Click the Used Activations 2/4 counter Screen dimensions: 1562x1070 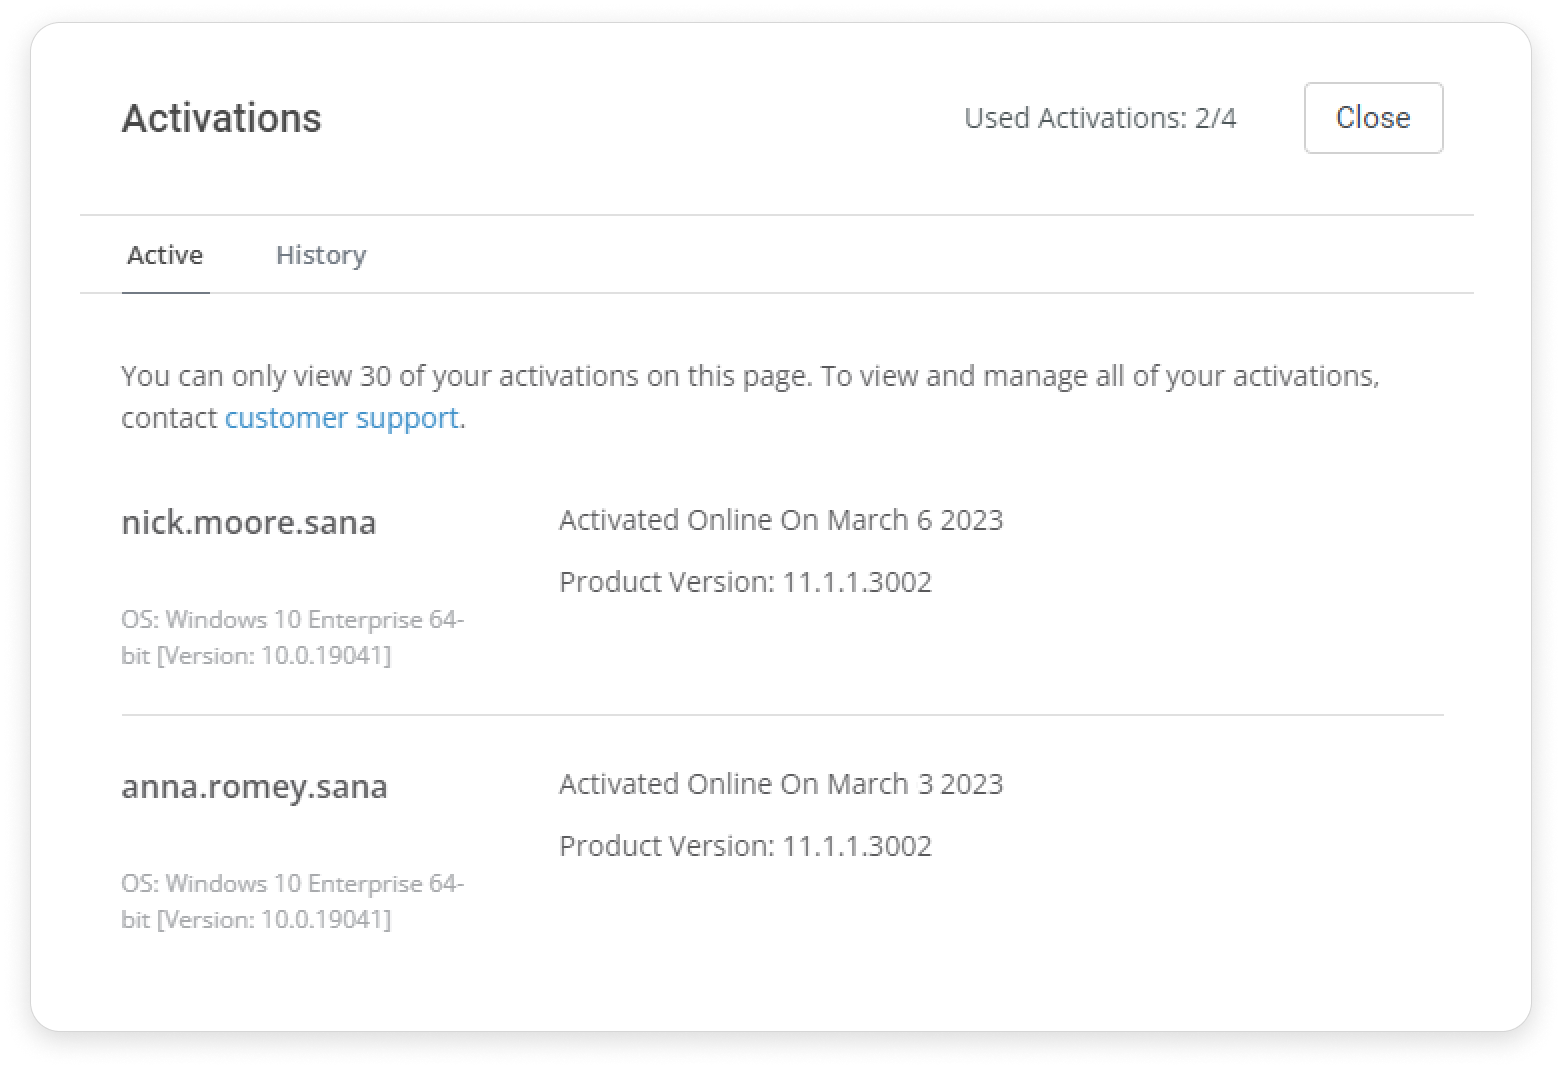(x=1100, y=118)
